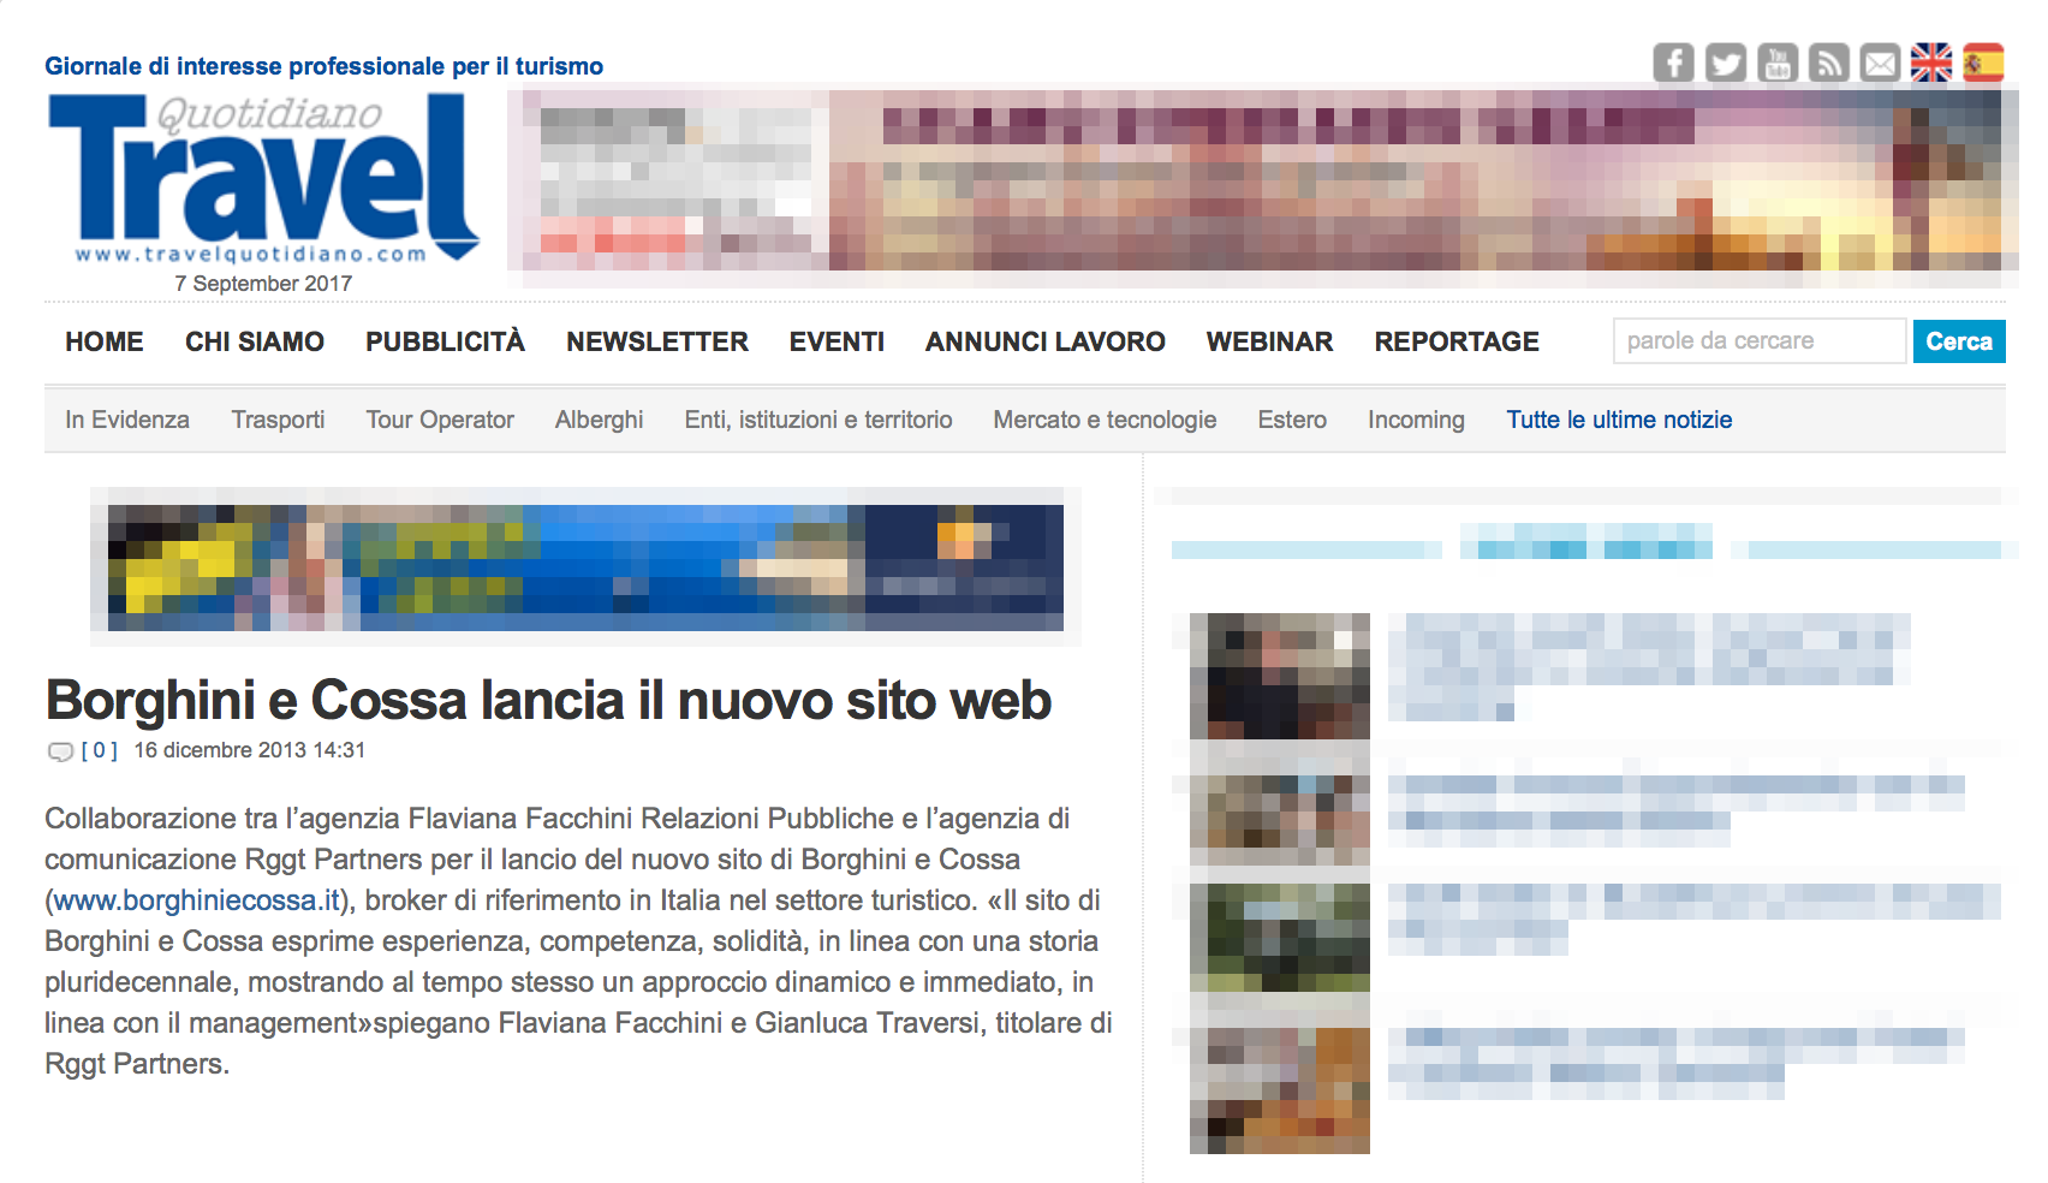Open PUBBLICITÀ menu item
Viewport: 2048px width, 1183px height.
pyautogui.click(x=445, y=342)
